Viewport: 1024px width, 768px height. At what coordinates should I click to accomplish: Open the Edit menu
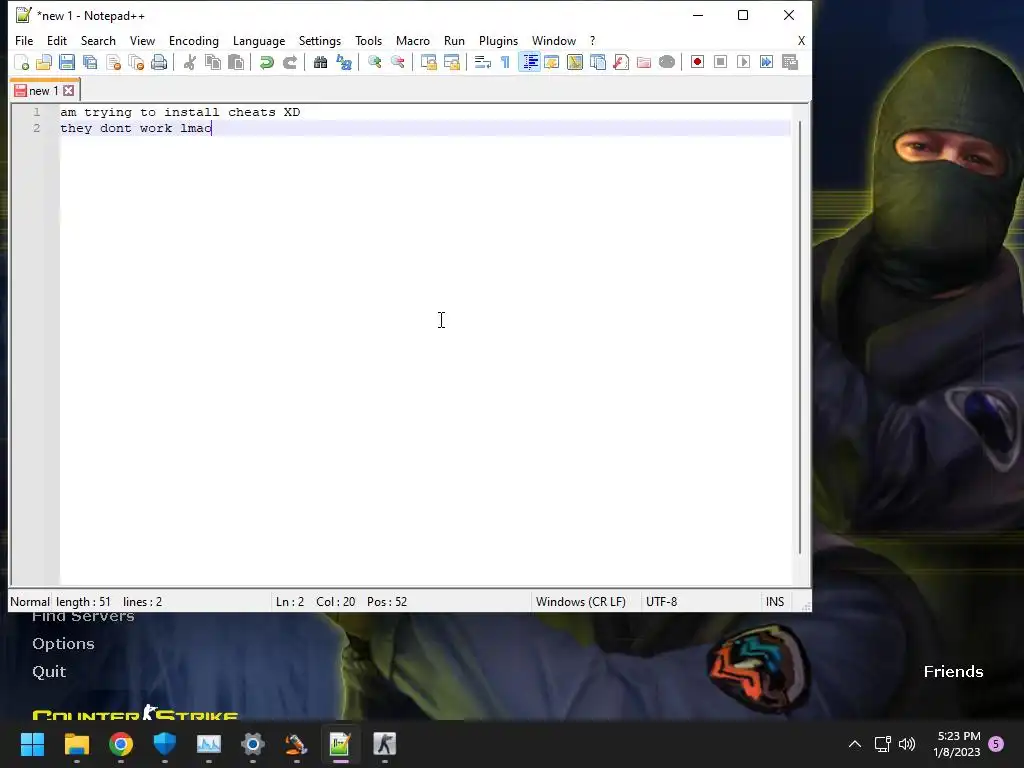57,40
